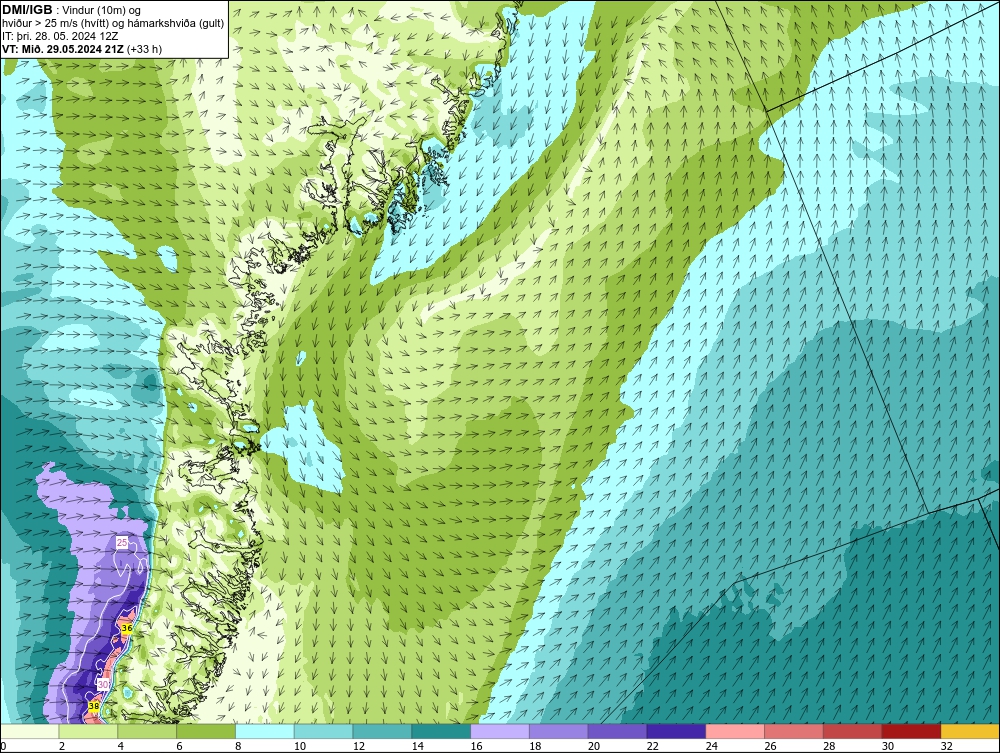
Task: Click the "Vindur (10m) og" header text
Action: (x=103, y=10)
